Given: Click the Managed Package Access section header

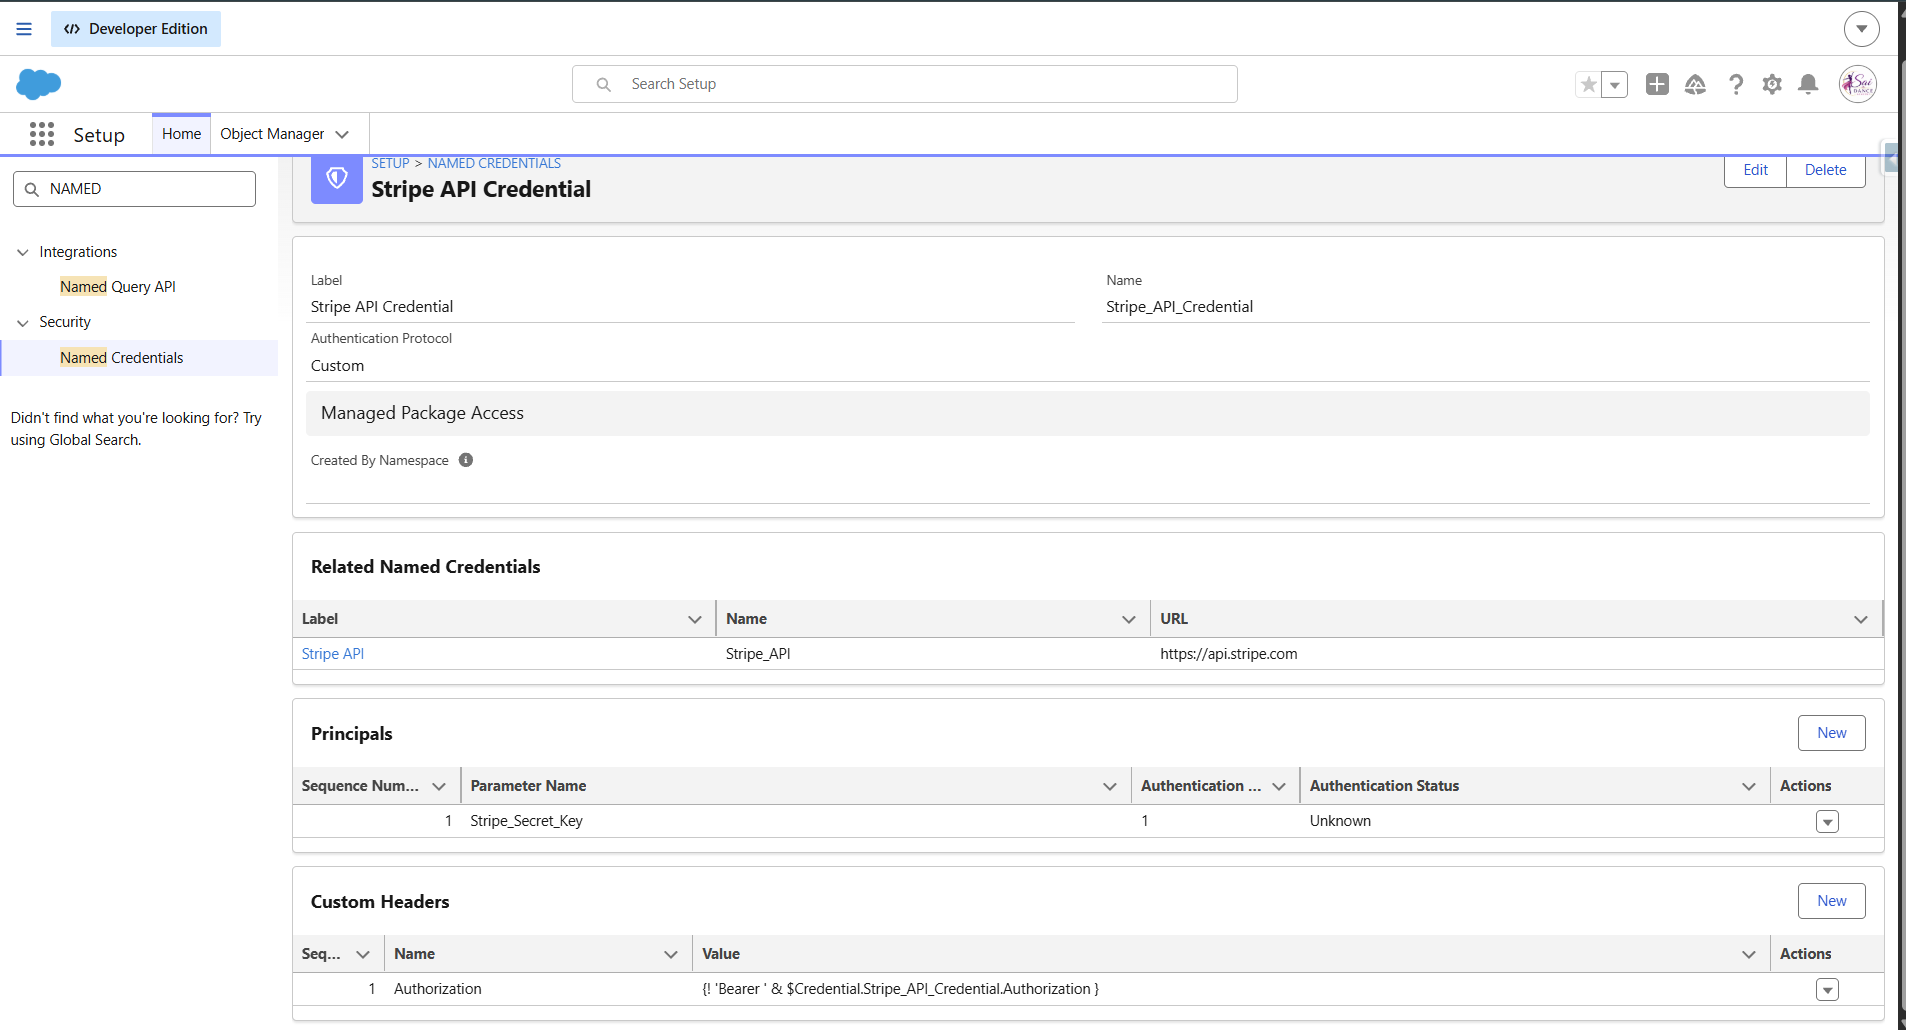Looking at the screenshot, I should click(x=1088, y=413).
